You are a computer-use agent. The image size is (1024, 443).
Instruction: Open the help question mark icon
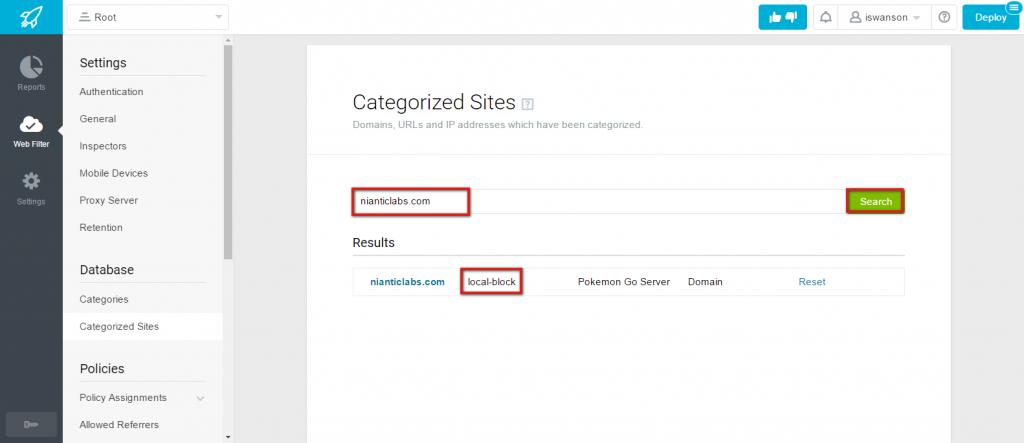tap(944, 18)
